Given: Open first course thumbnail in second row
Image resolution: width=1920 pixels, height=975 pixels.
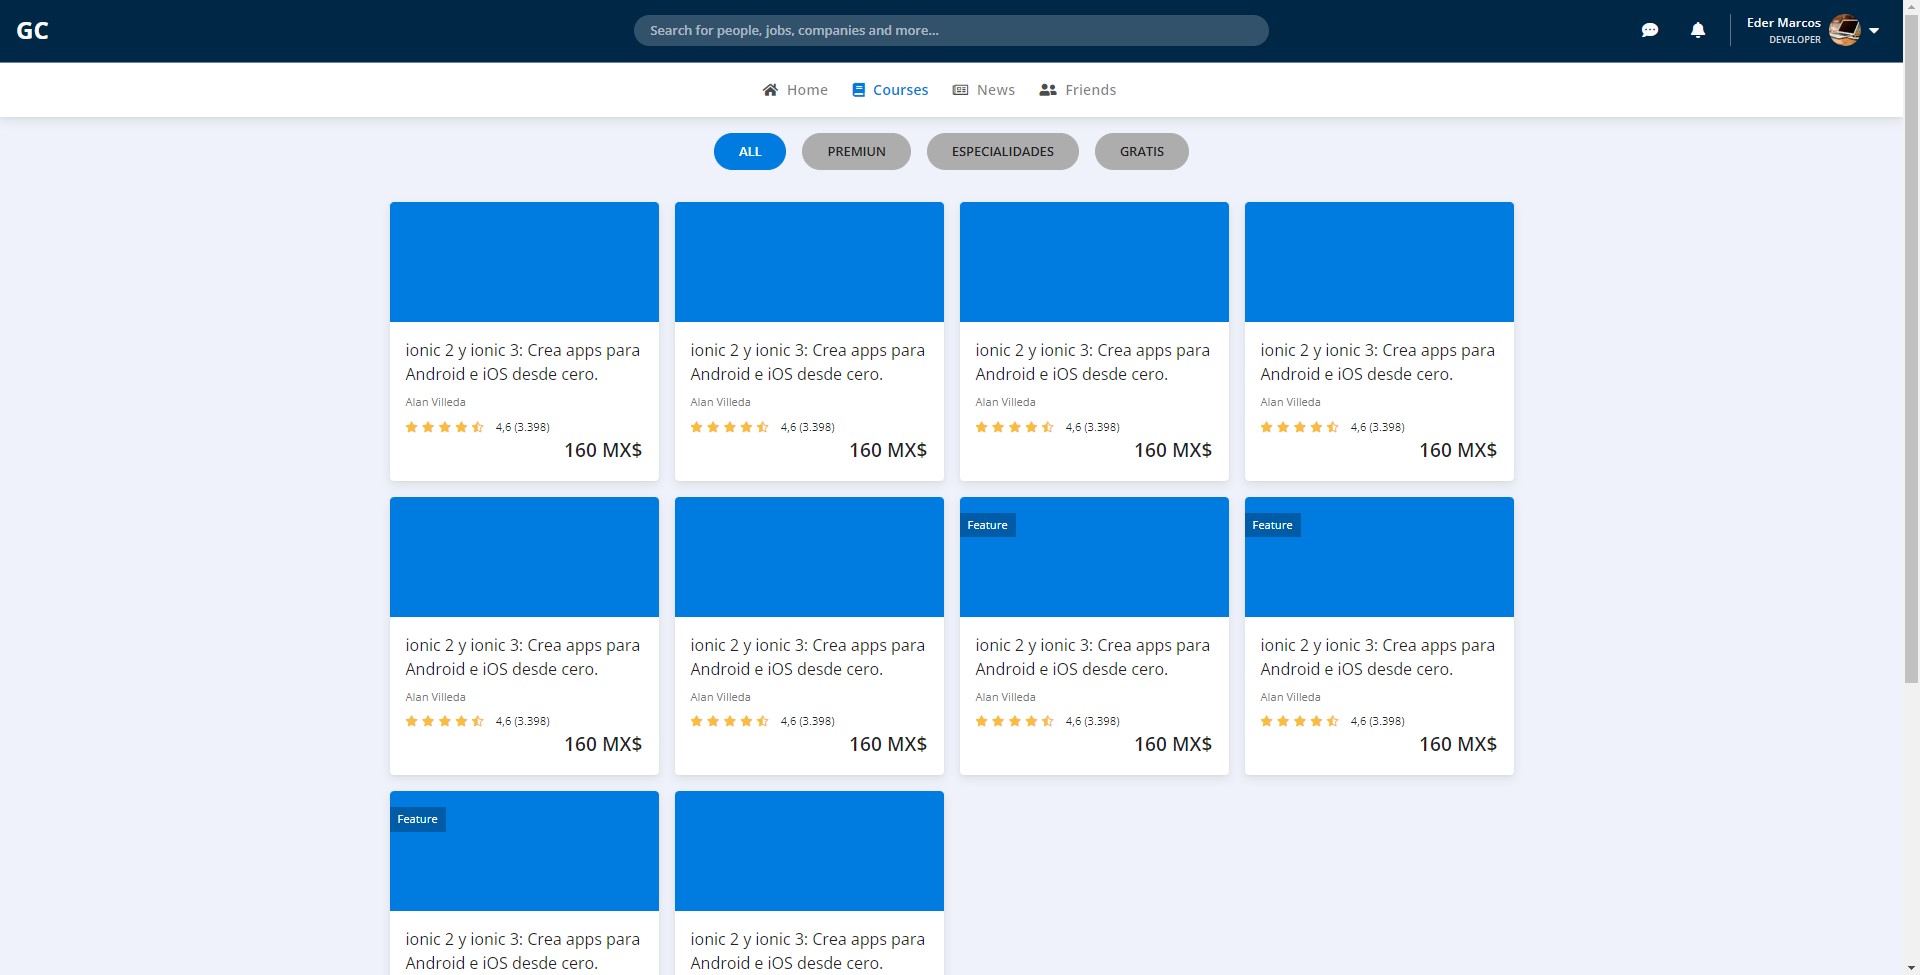Looking at the screenshot, I should click(524, 557).
